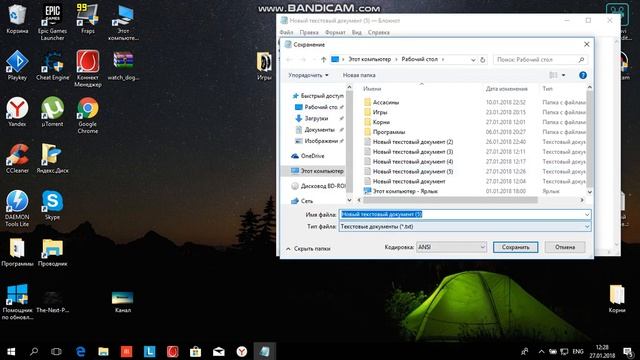Select Google Chrome desktop icon
Viewport: 640px width, 360px height.
[x=87, y=115]
